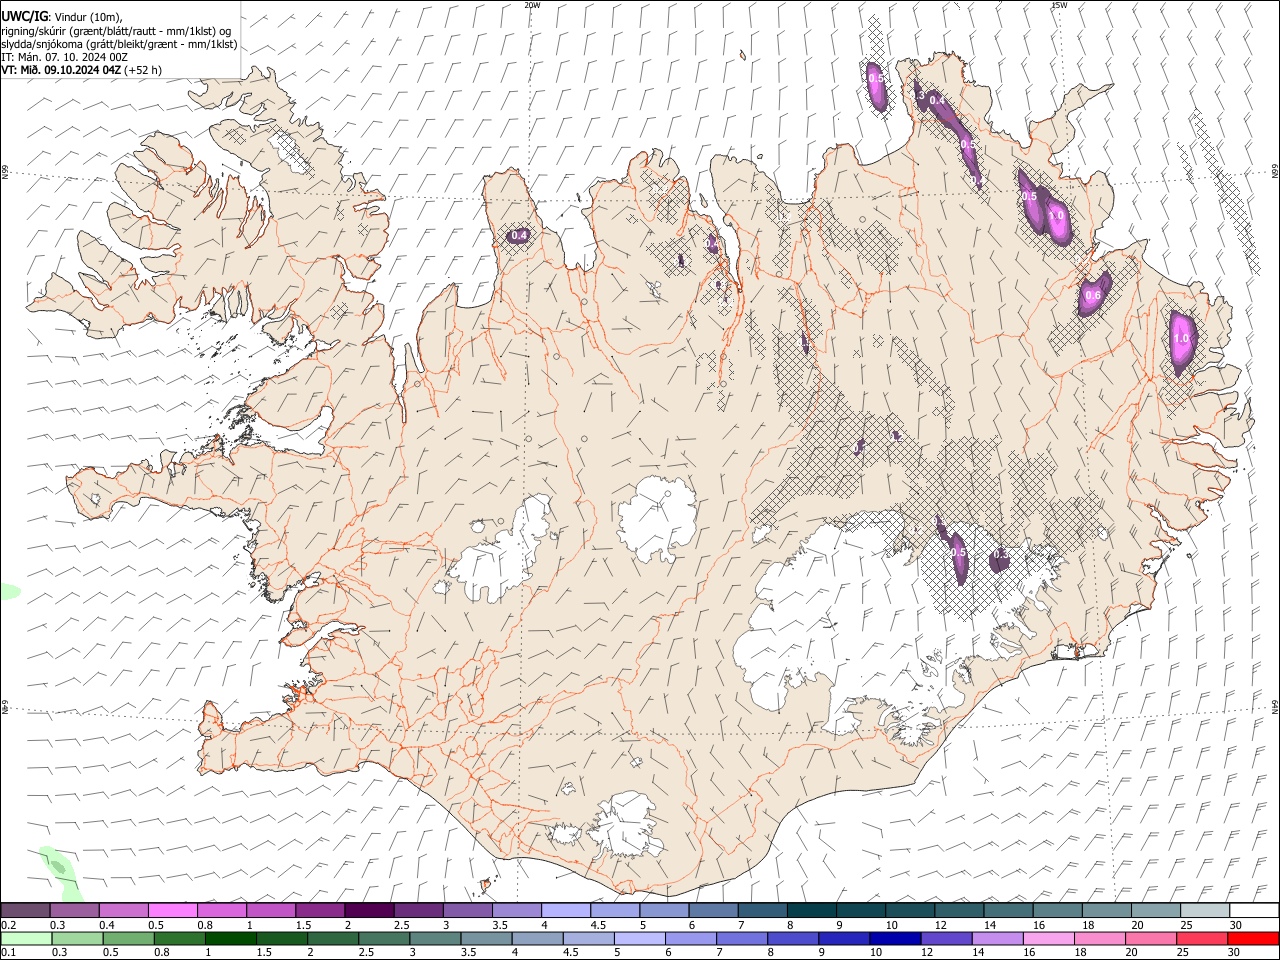Click the light pink rain-scale swatch labeled 16
The image size is (1280, 960).
[x=1048, y=938]
